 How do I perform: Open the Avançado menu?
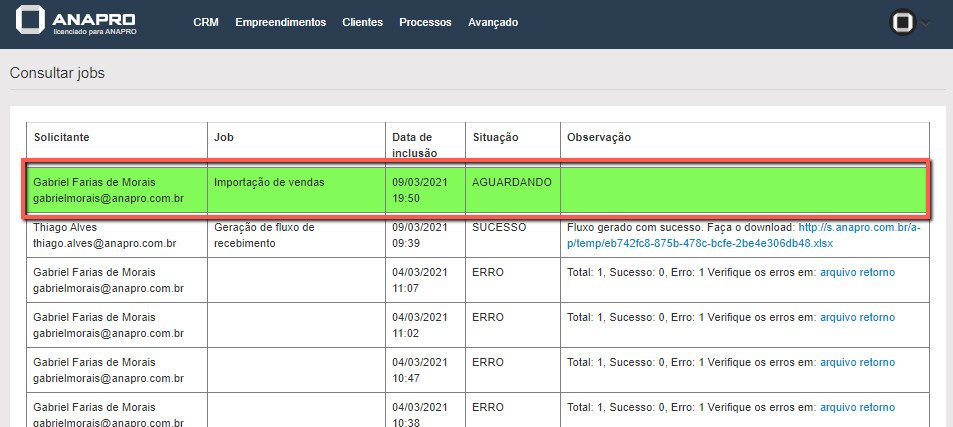coord(493,22)
